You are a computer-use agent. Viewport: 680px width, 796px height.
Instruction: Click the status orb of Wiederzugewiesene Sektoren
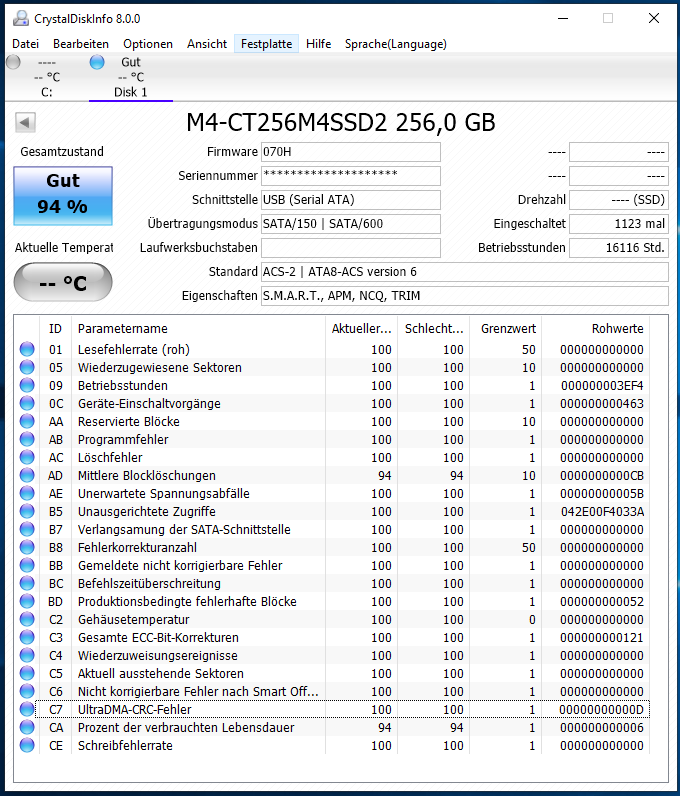27,367
